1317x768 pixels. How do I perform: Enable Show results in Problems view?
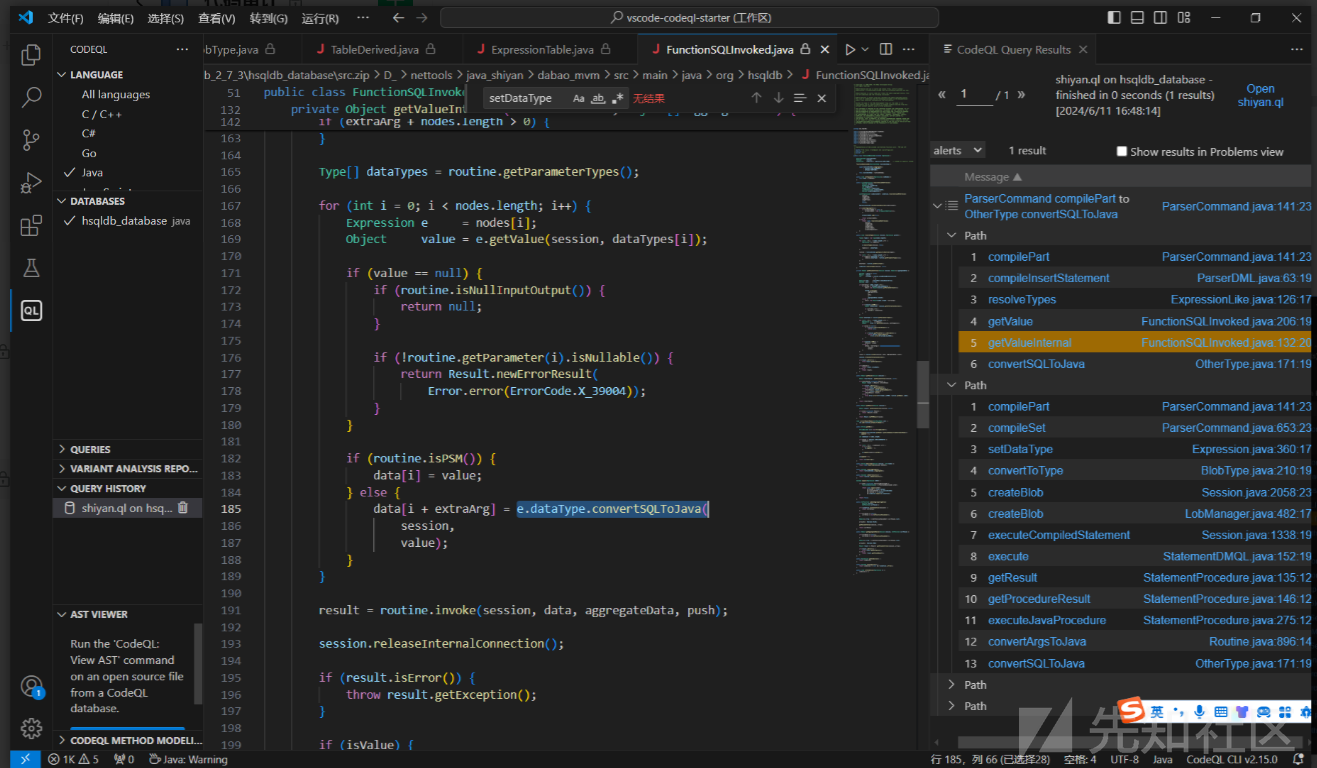click(x=1122, y=151)
